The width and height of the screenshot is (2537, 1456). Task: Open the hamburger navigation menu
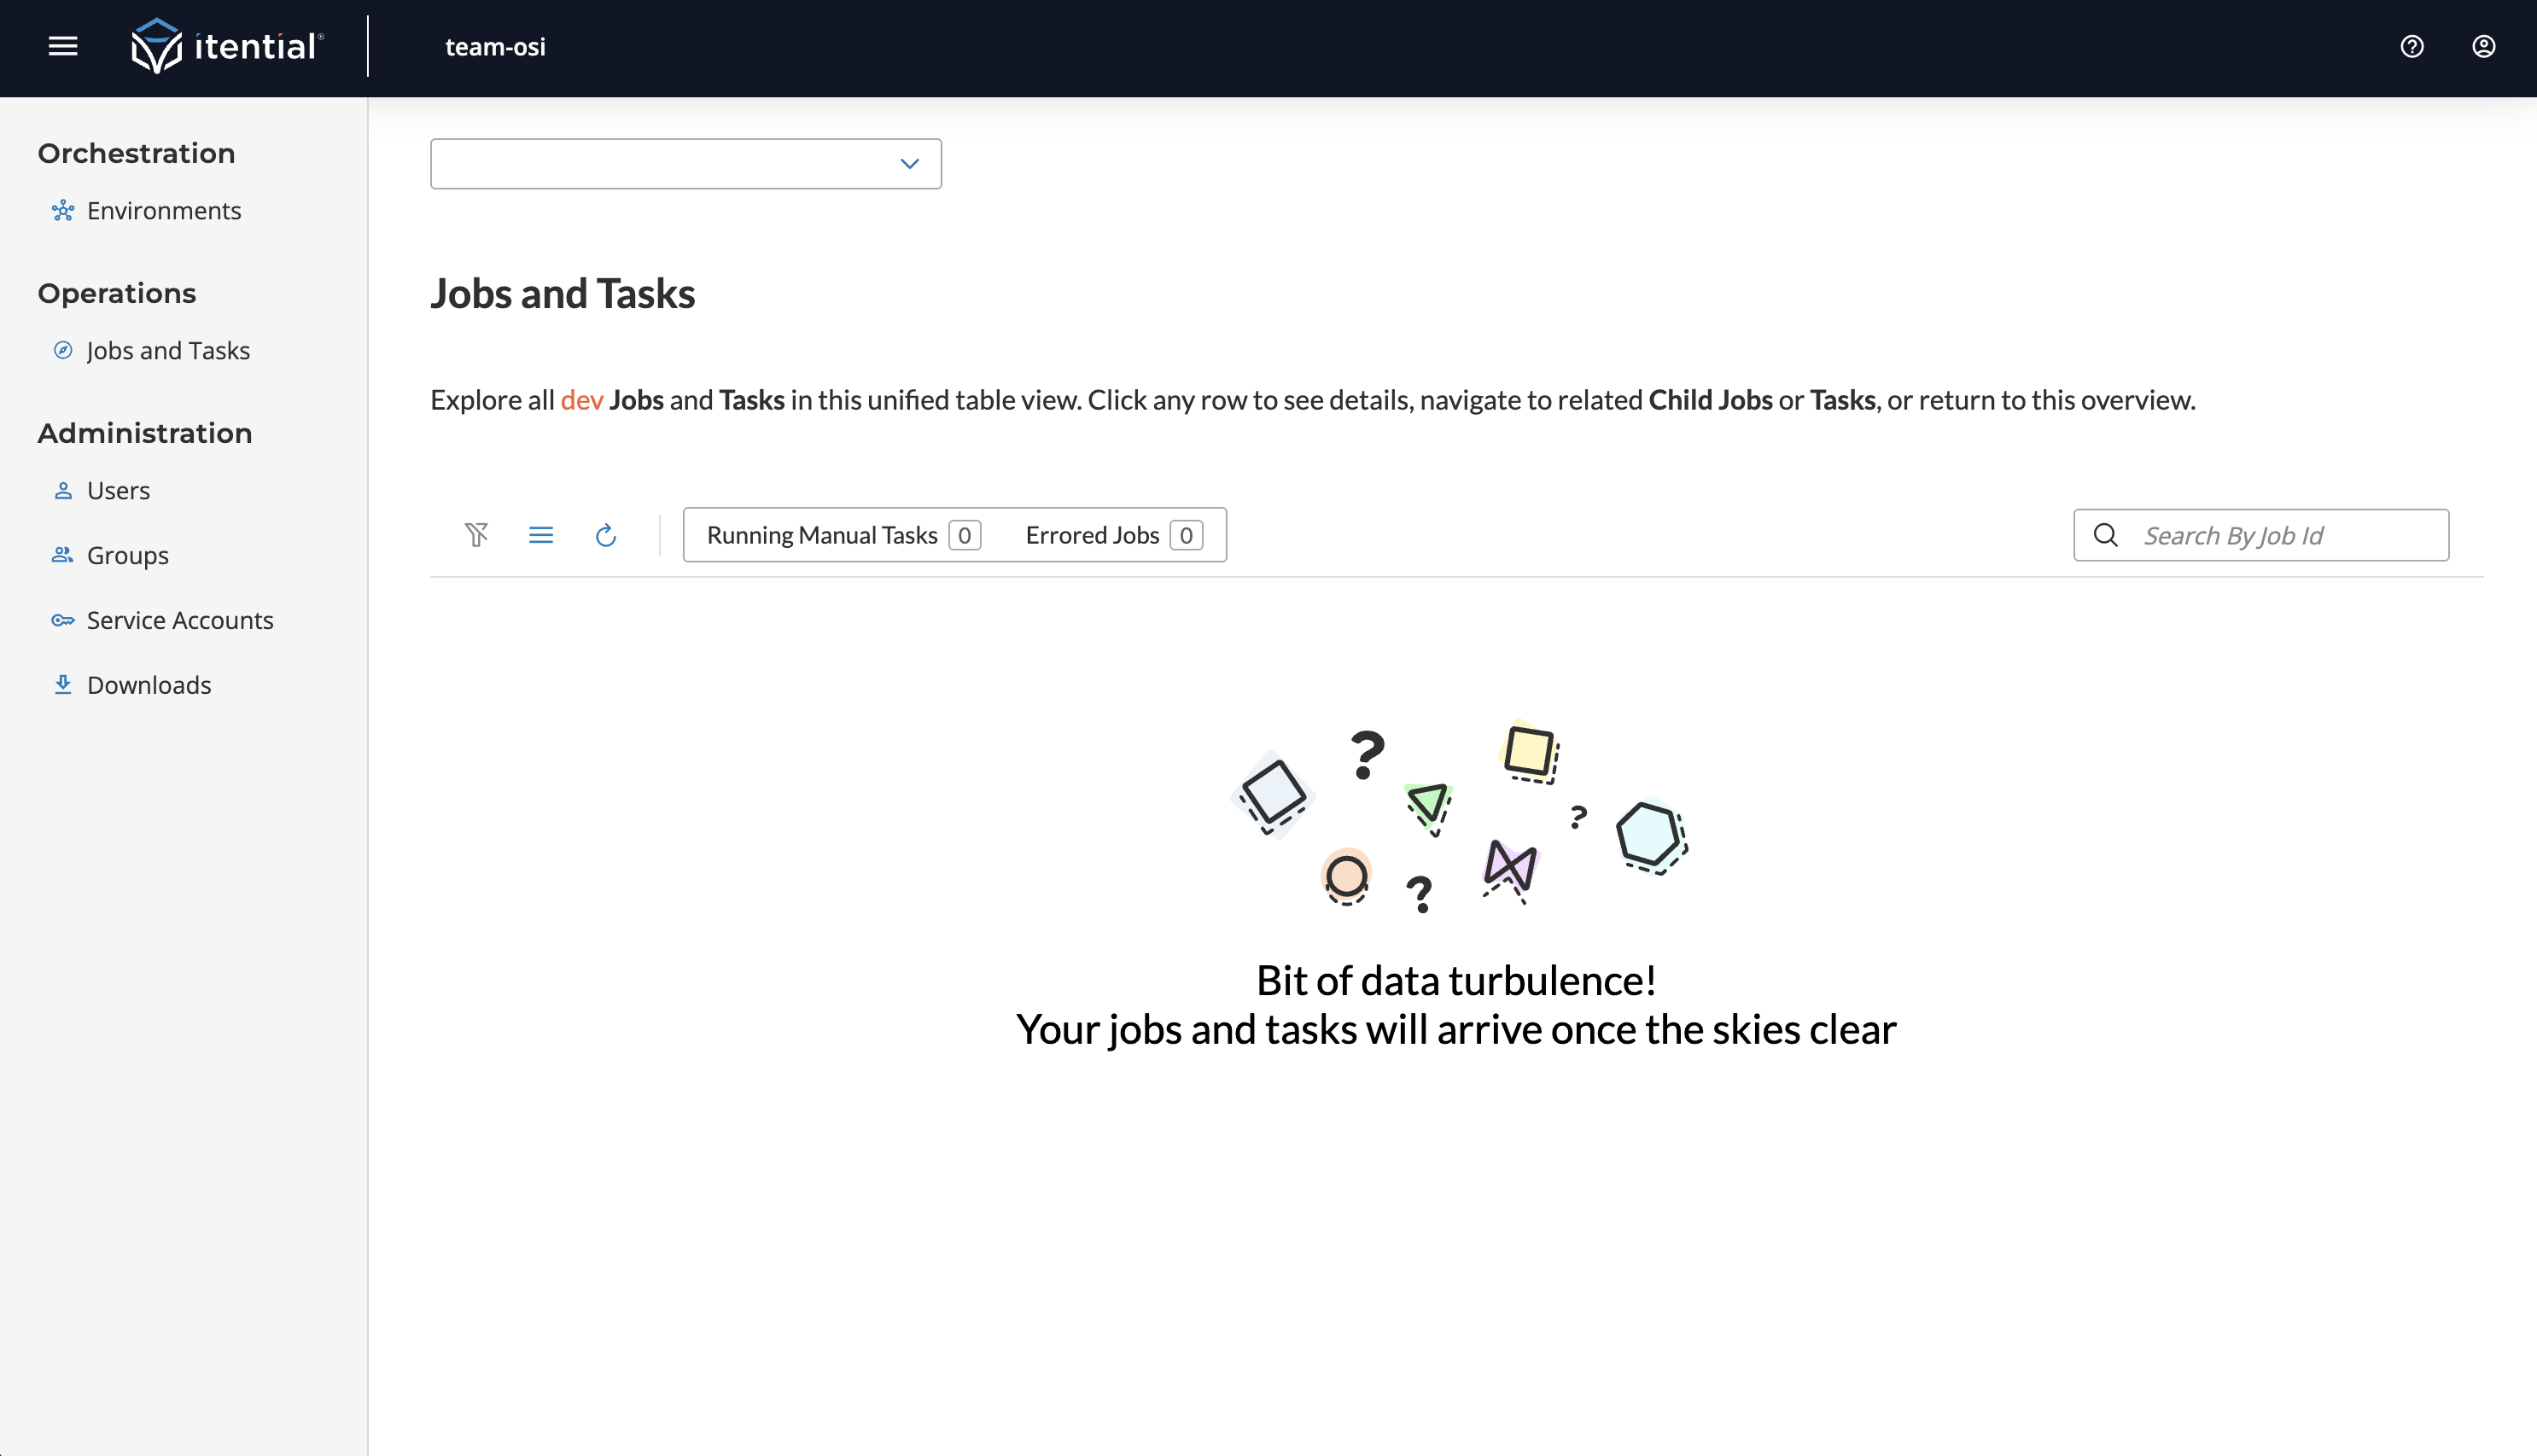click(x=63, y=47)
